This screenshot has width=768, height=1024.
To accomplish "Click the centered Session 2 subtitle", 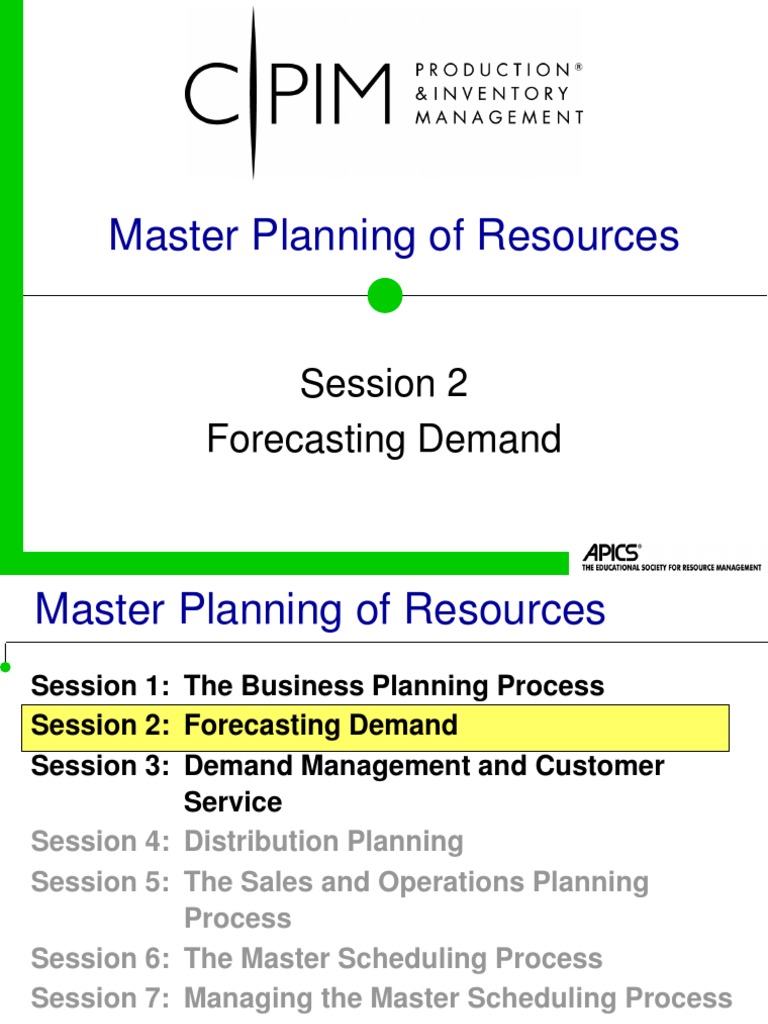I will (384, 383).
